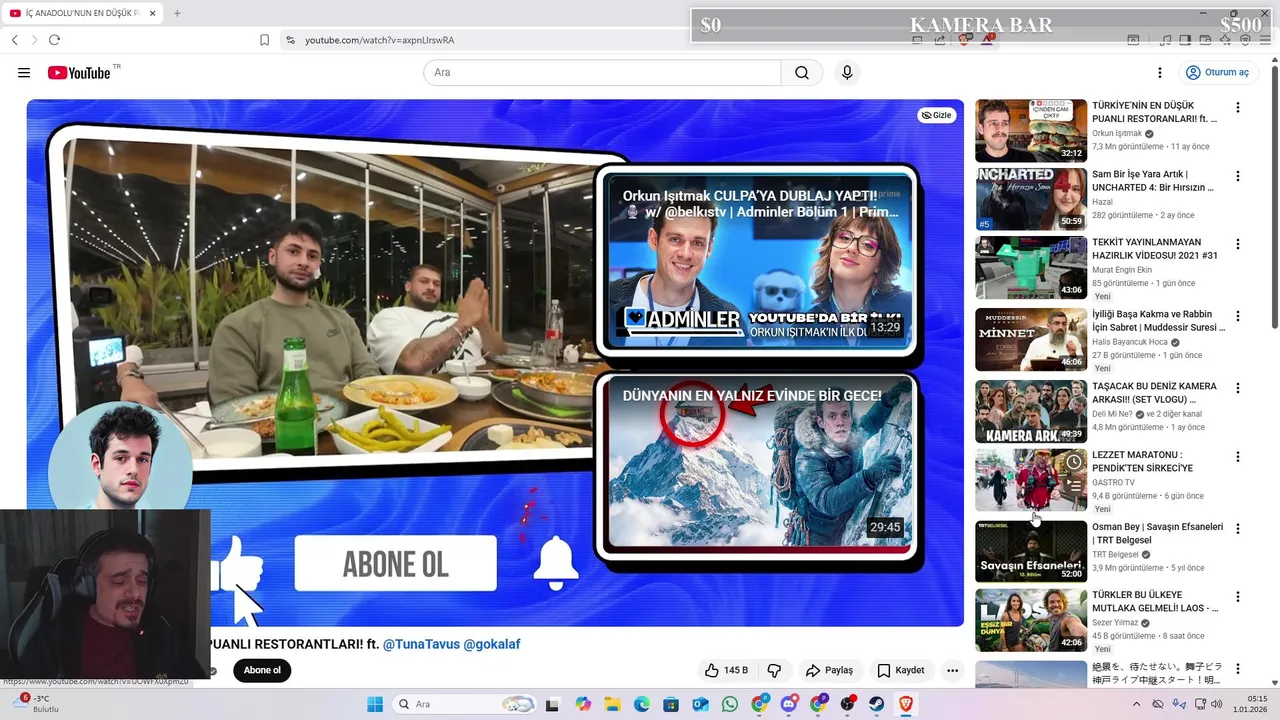Screen dimensions: 1280x720
Task: Reload the page with refresh icon
Action: (54, 40)
